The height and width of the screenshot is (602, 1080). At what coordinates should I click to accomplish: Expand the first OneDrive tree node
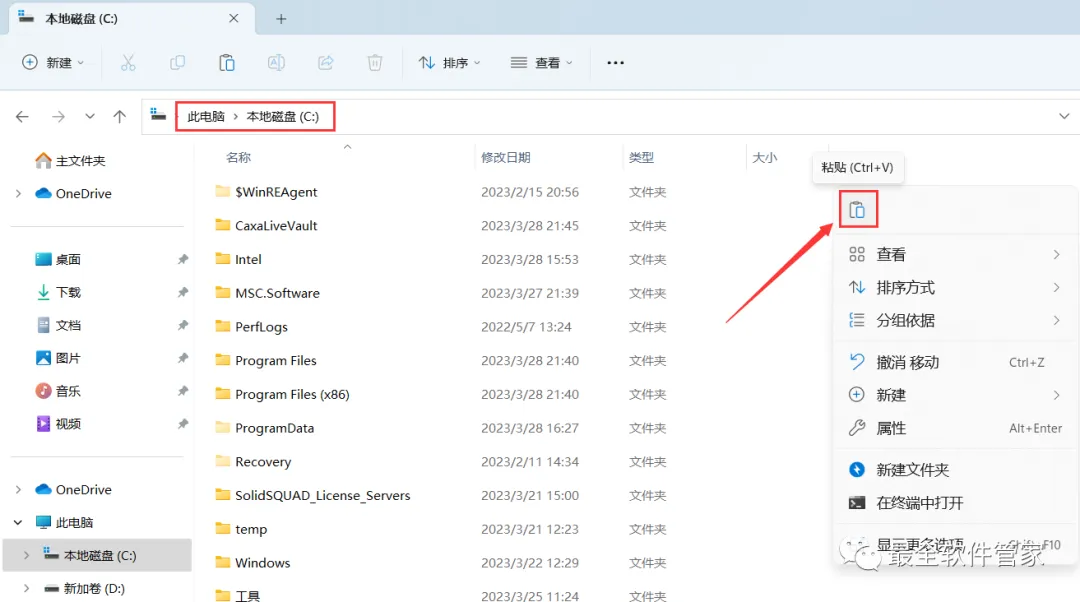pos(19,194)
